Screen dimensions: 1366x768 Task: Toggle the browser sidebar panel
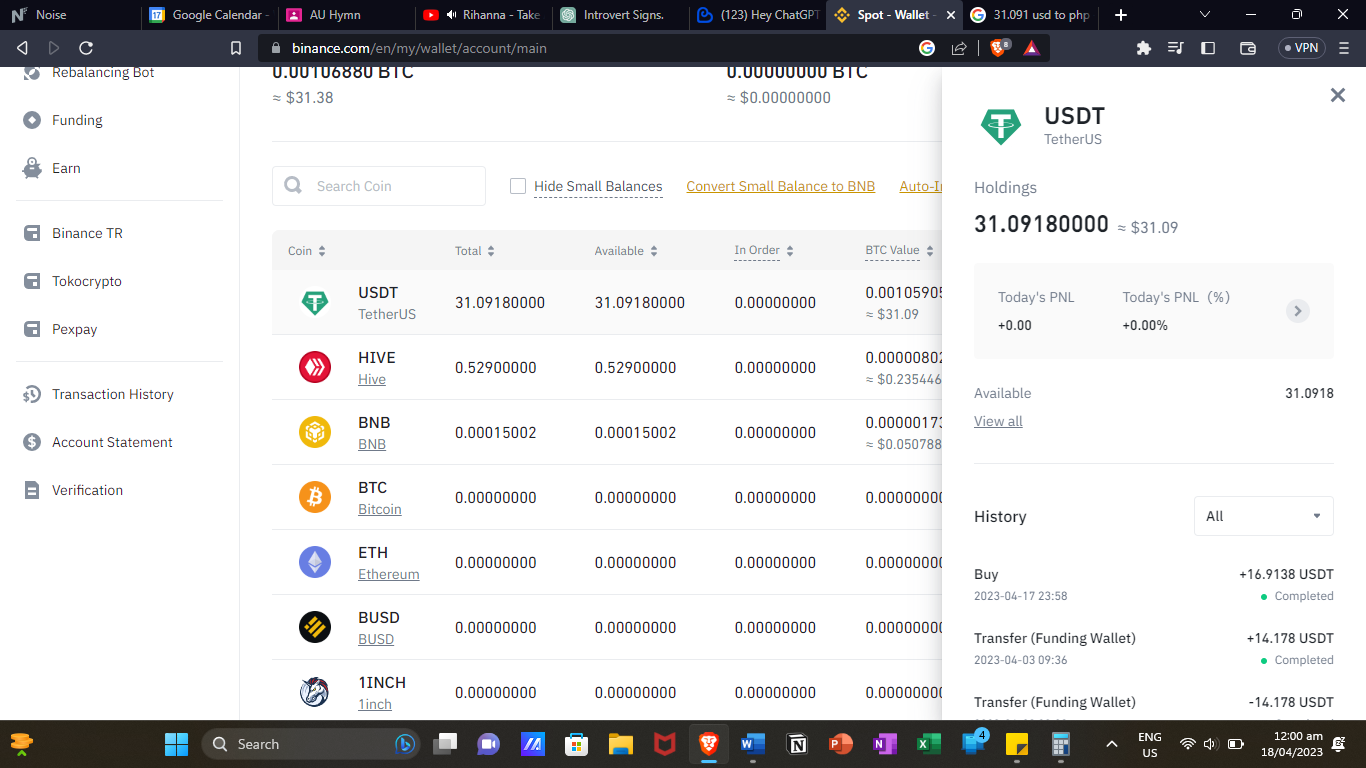(x=1208, y=48)
